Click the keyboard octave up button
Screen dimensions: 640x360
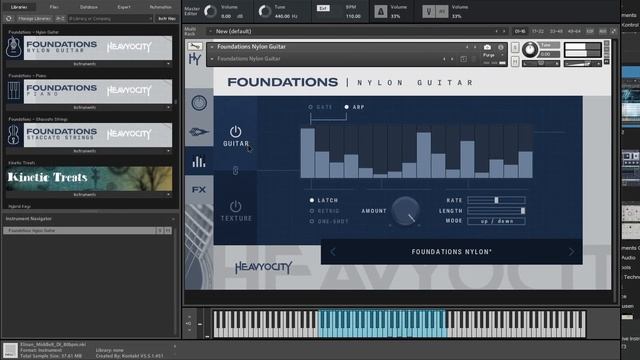(x=189, y=316)
